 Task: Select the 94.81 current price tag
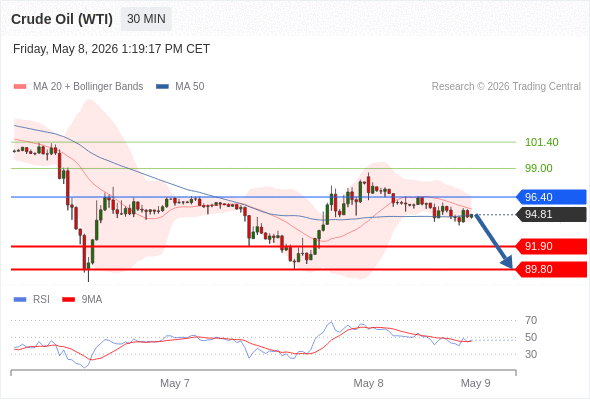point(551,214)
